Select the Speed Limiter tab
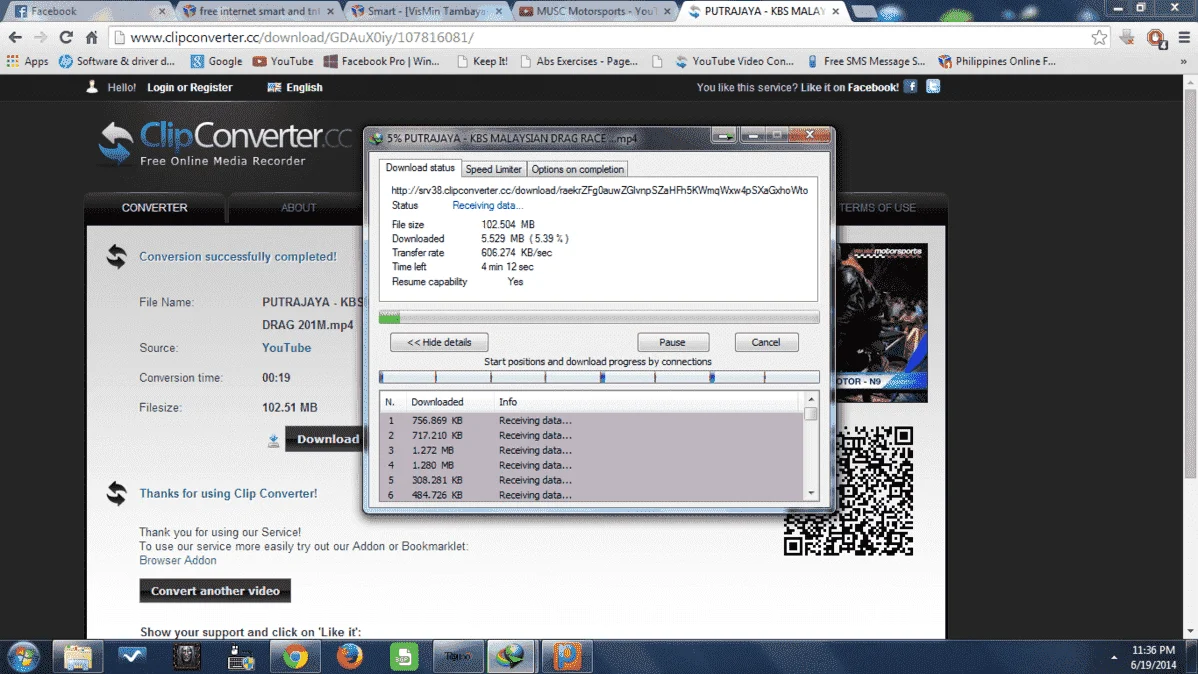This screenshot has height=674, width=1198. click(494, 170)
